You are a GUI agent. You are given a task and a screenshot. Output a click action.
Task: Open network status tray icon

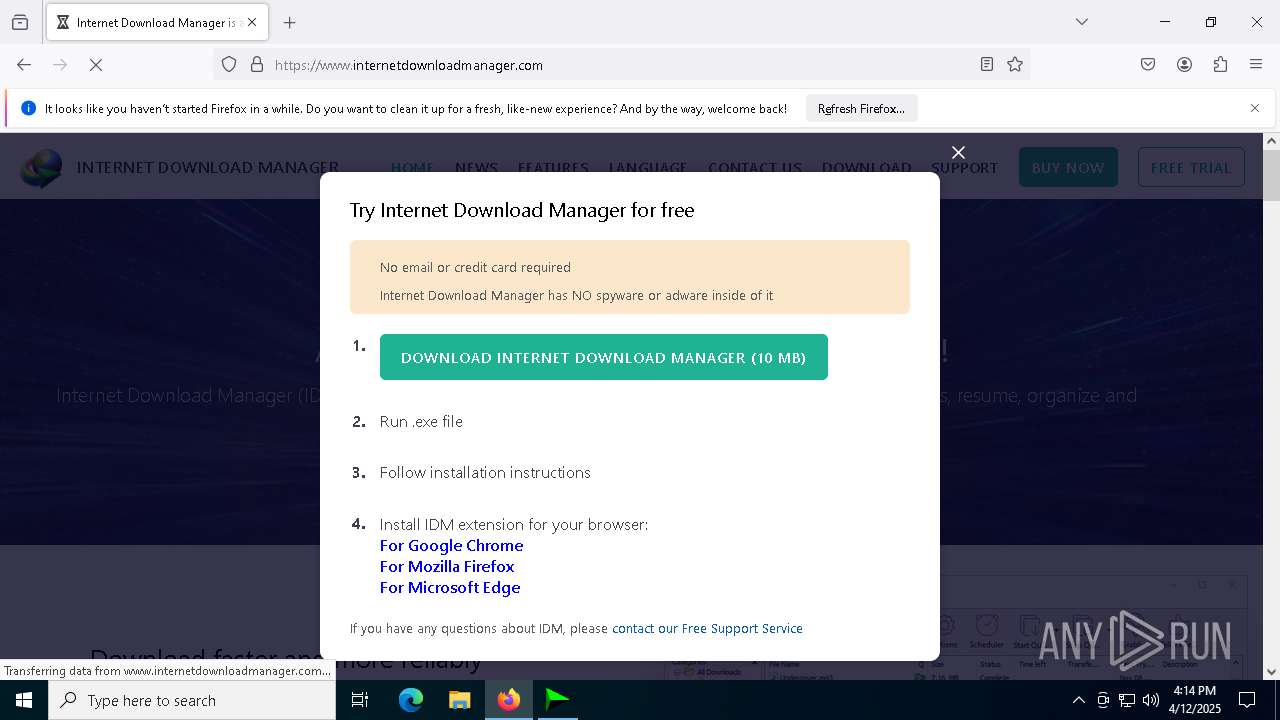(x=1127, y=700)
